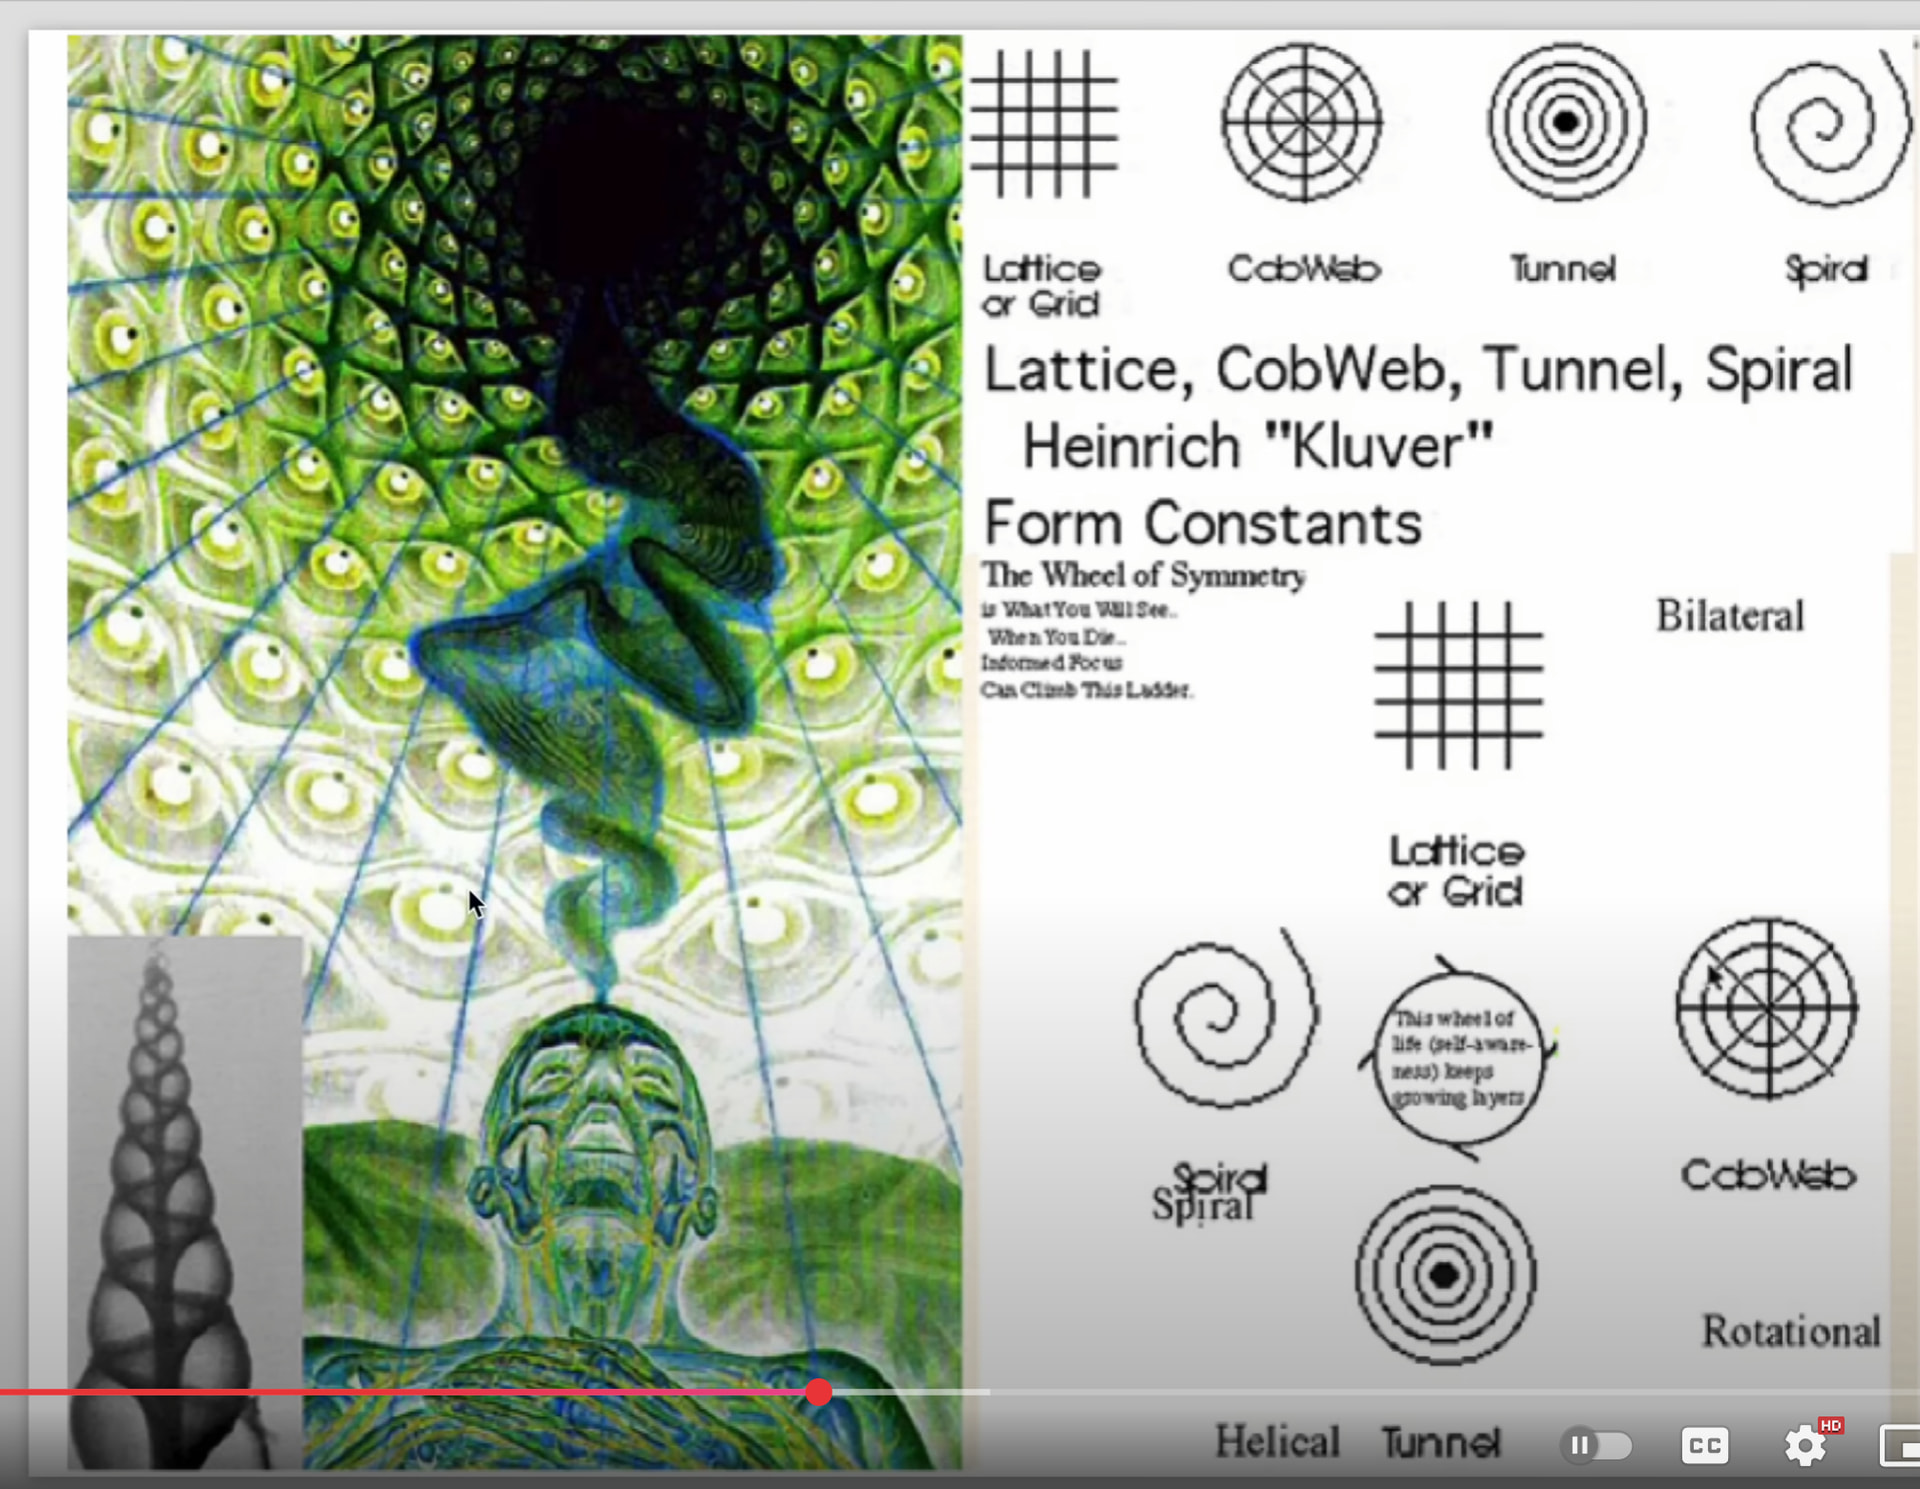Click the top-row CobWeb diagram
The image size is (1920, 1489).
[x=1302, y=122]
